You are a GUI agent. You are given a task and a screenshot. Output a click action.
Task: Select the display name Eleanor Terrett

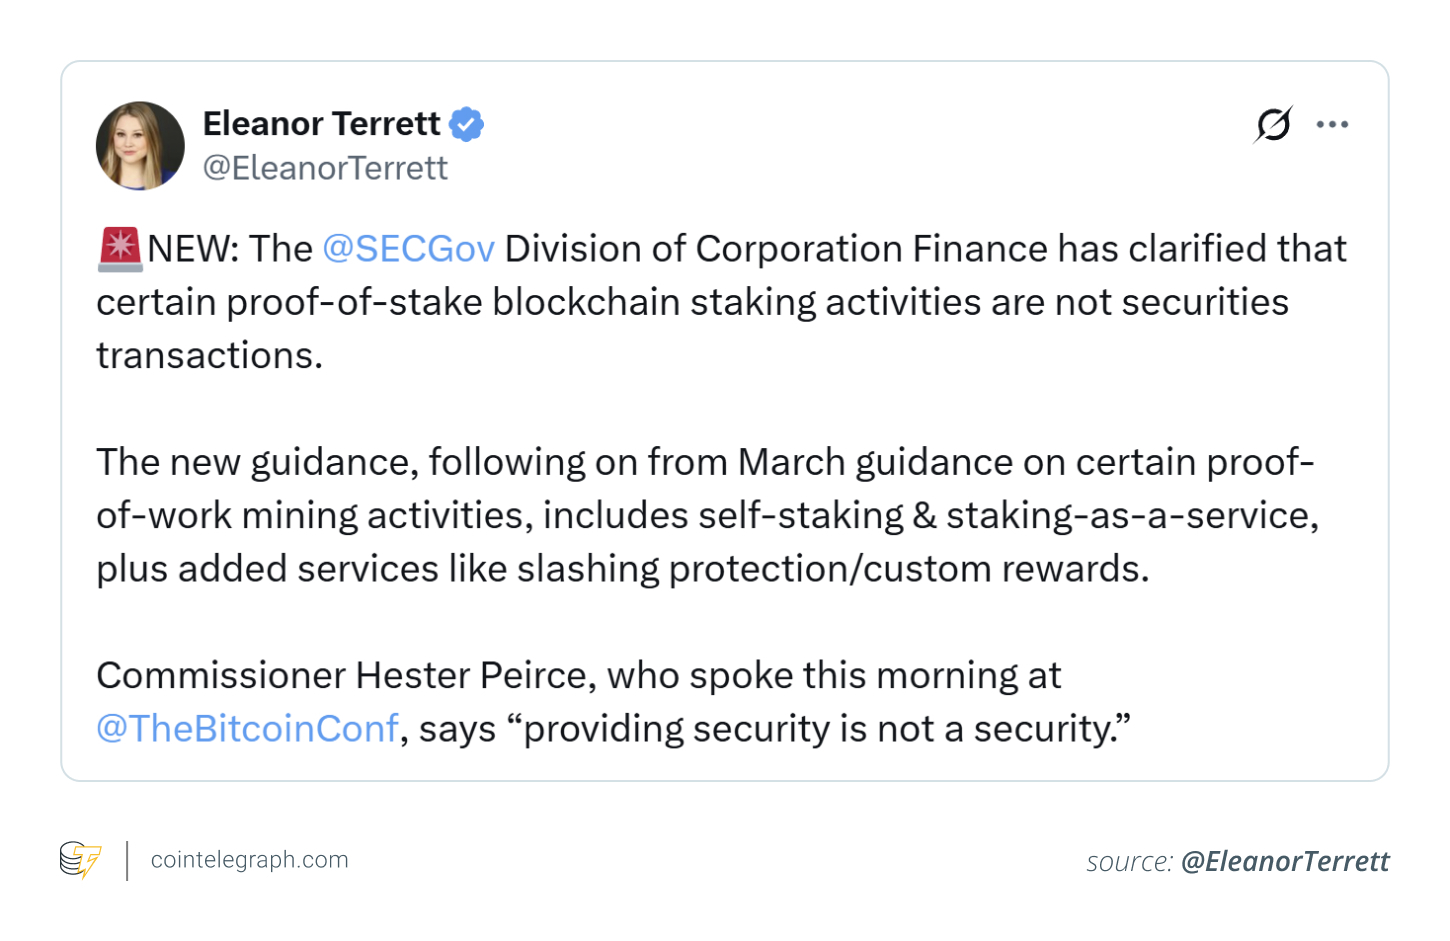(x=321, y=123)
